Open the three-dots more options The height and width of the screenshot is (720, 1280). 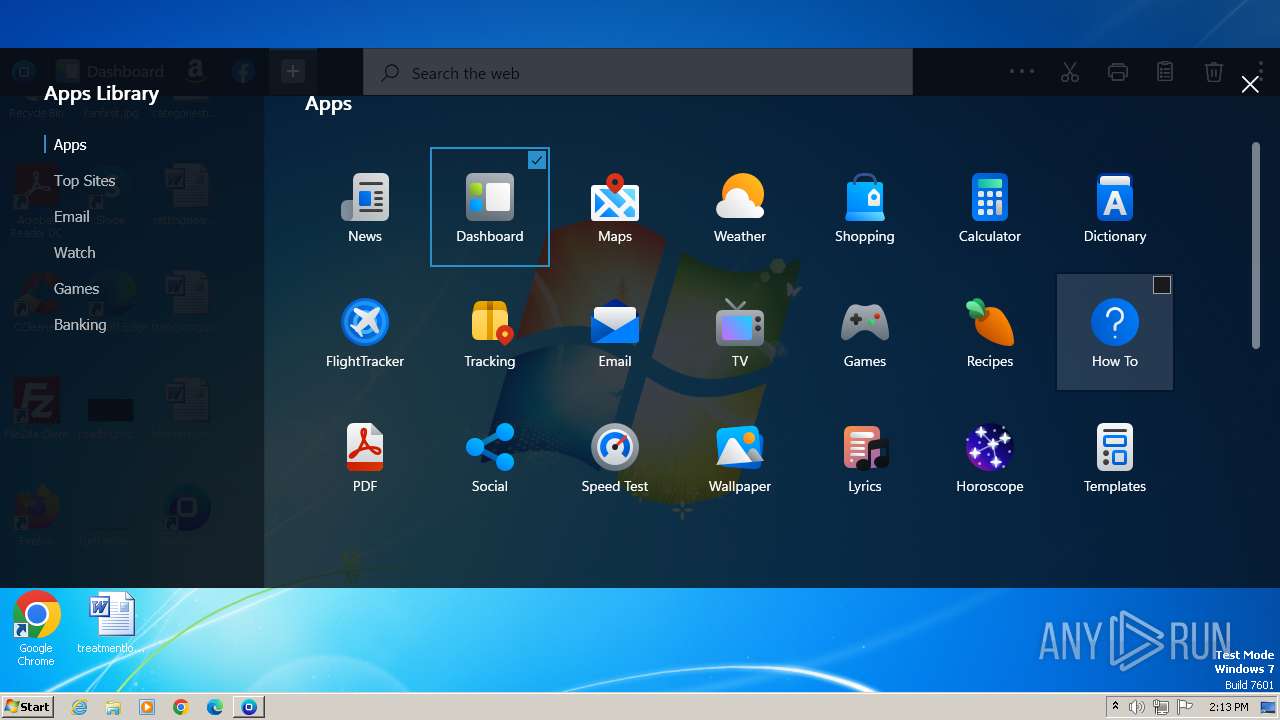(x=1022, y=71)
